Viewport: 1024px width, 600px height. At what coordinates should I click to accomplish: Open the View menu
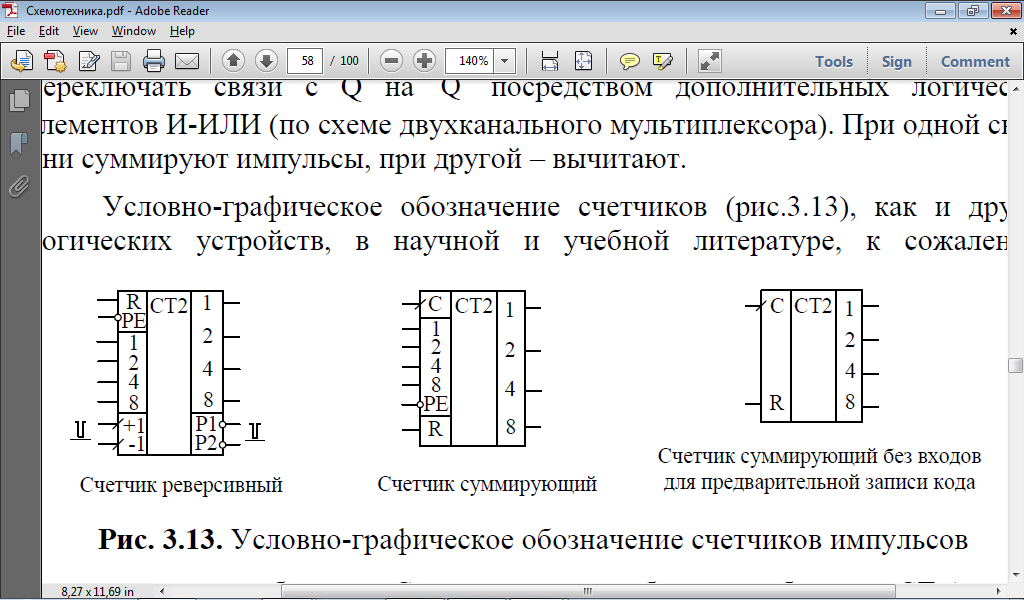click(x=85, y=31)
